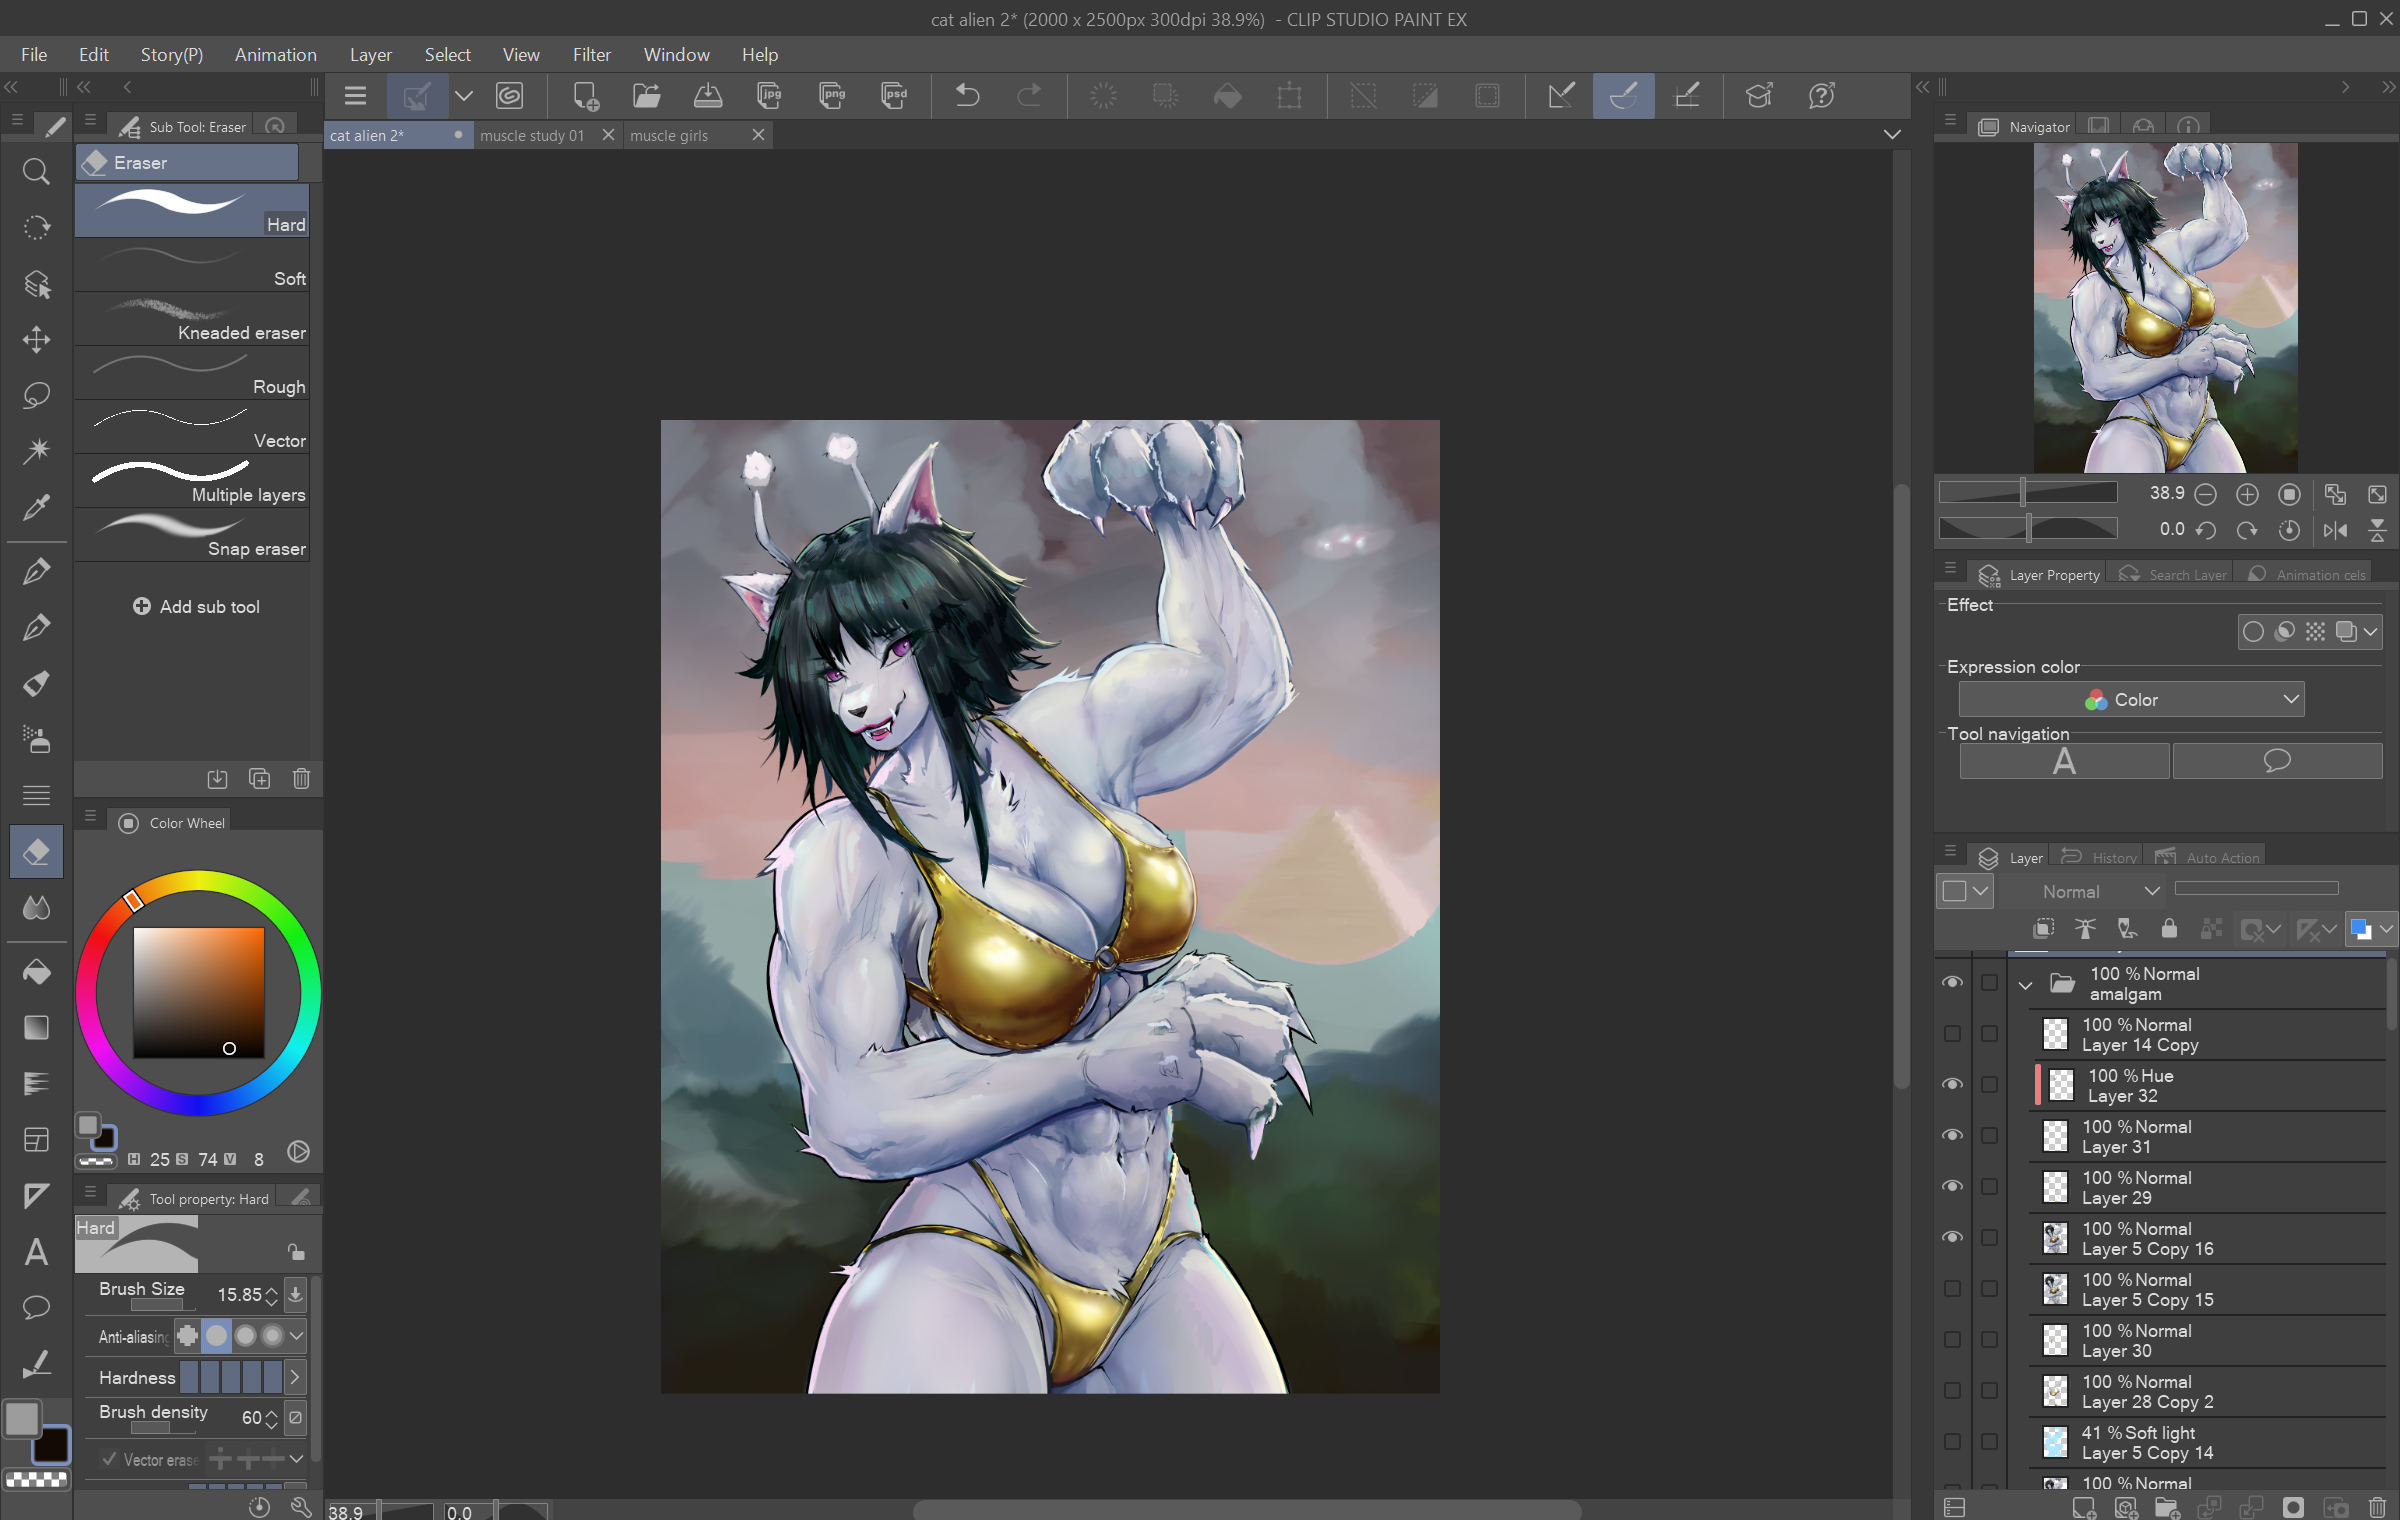Open dropdown beside Clear command icon
Screen dimensions: 2400x1520
pos(463,96)
